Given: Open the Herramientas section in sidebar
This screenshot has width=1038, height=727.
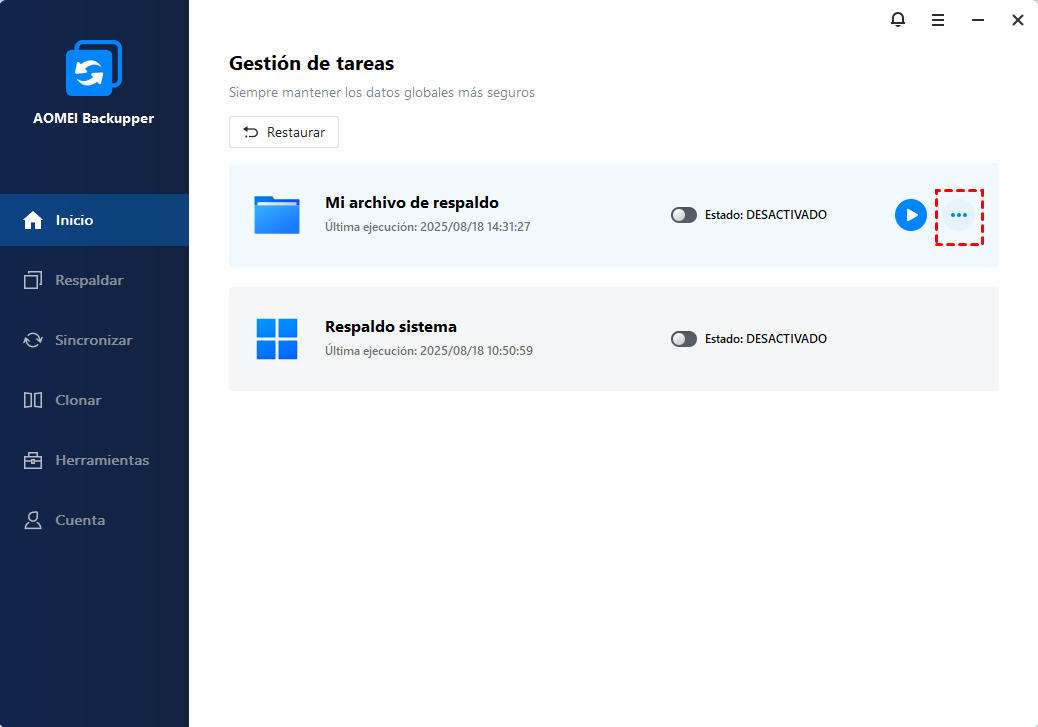Looking at the screenshot, I should coord(94,460).
